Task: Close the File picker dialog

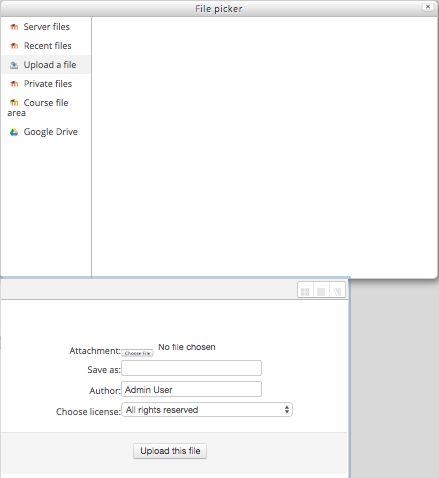Action: point(428,7)
